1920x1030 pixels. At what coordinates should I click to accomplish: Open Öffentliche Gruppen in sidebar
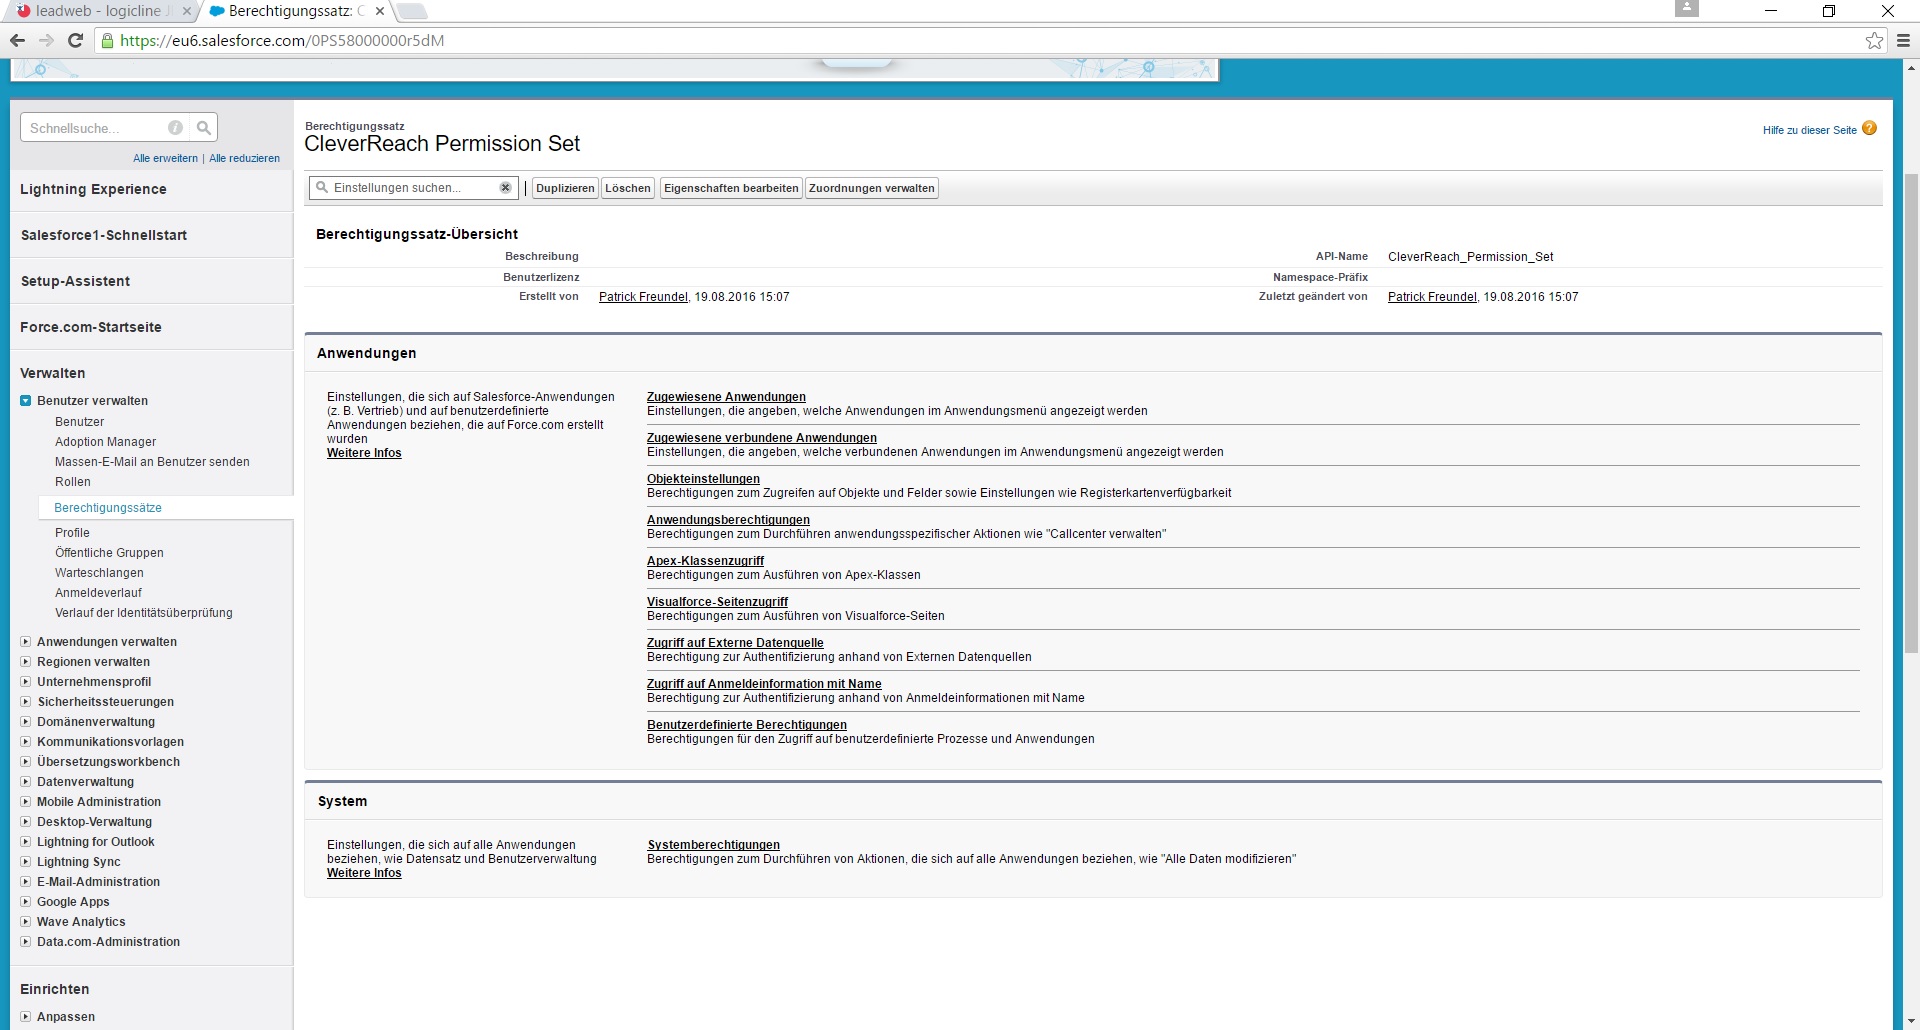(109, 553)
